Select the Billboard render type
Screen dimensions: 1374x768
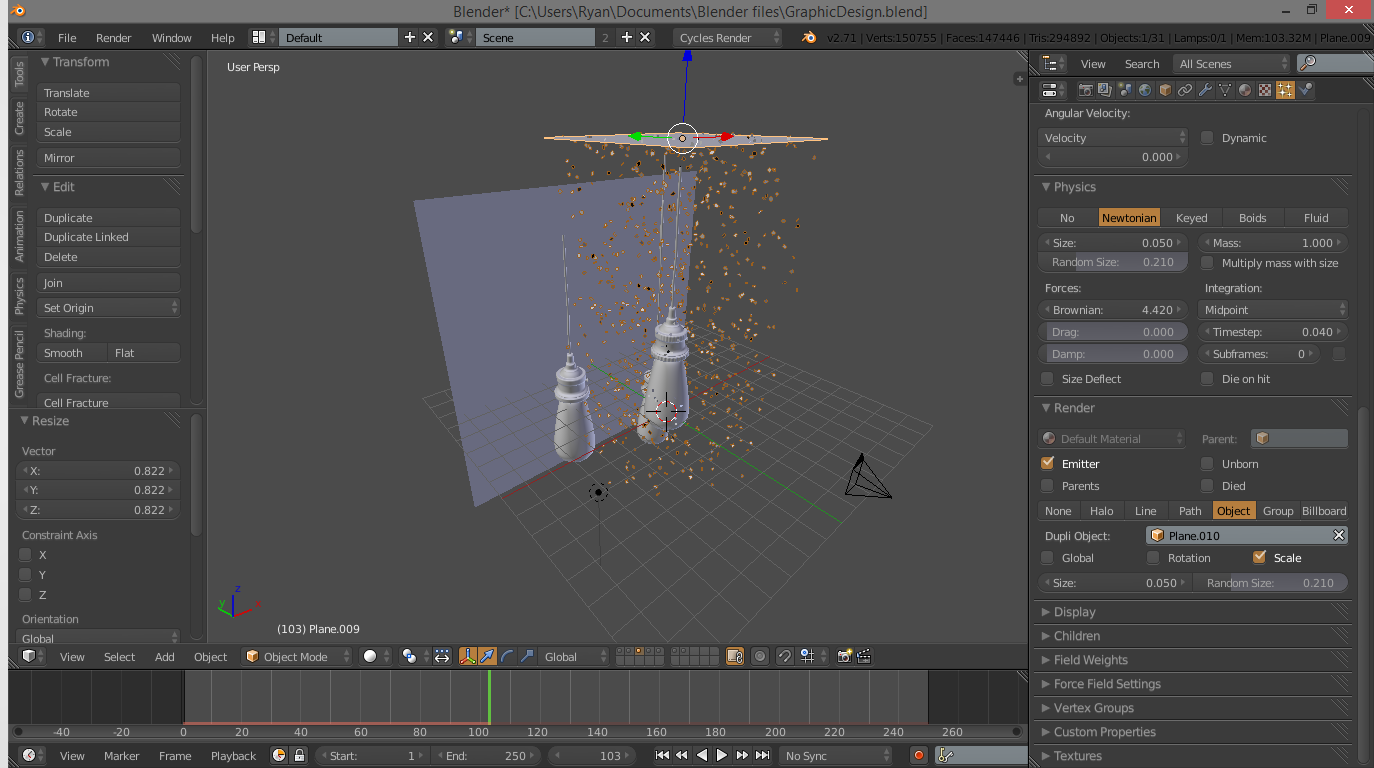pyautogui.click(x=1324, y=510)
